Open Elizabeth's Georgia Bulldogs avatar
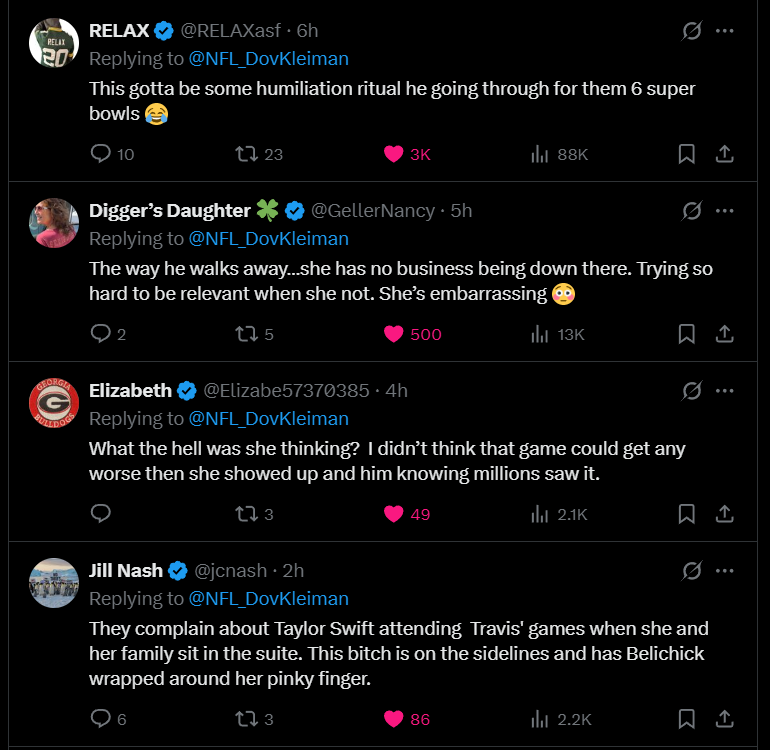Screen dimensions: 770x750 [x=54, y=403]
